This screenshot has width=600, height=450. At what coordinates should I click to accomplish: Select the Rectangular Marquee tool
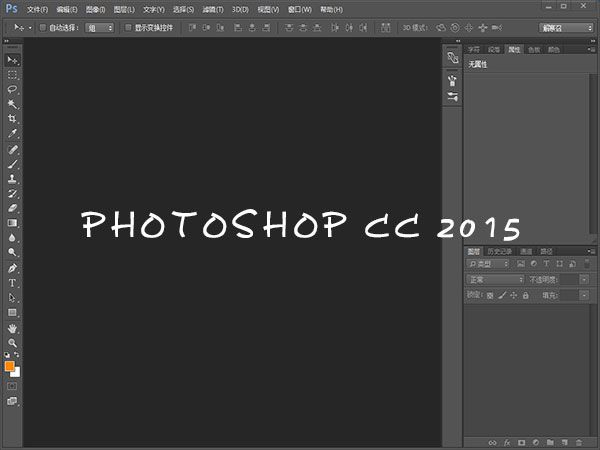(12, 75)
